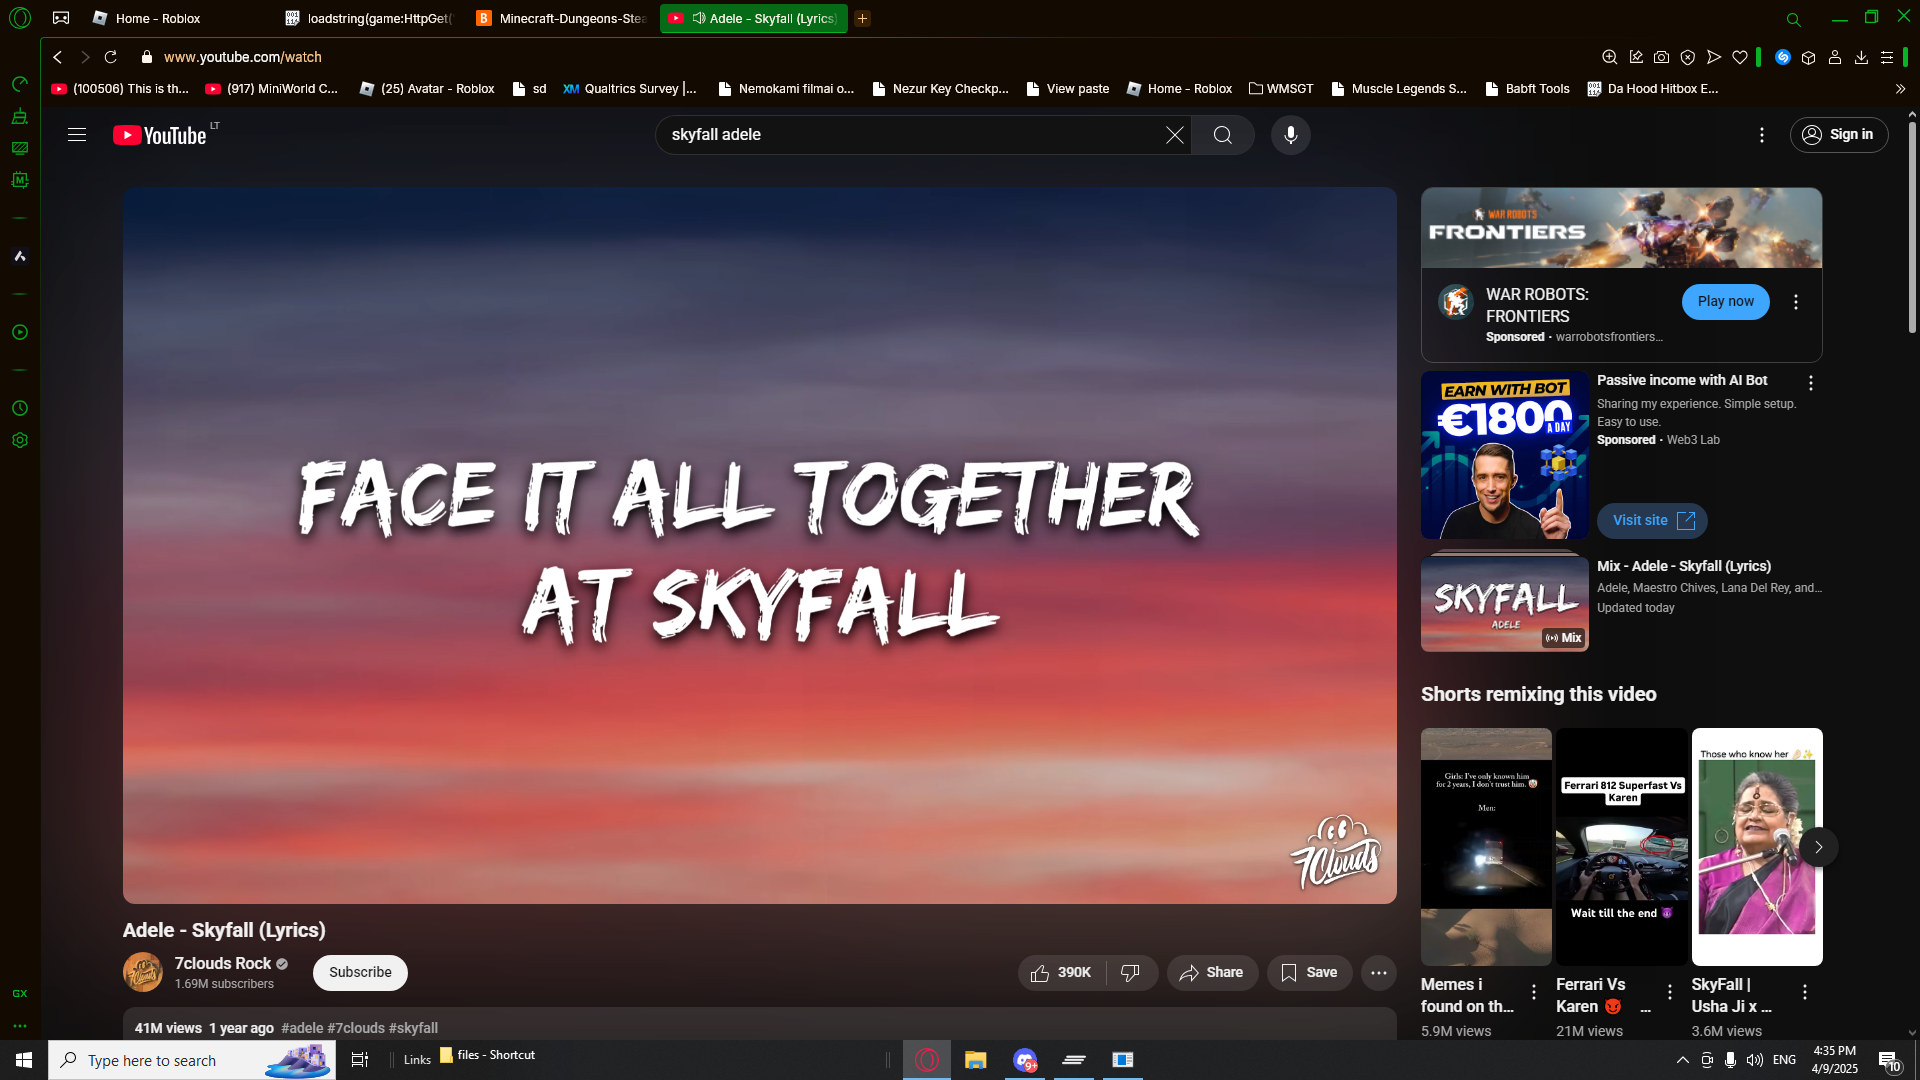This screenshot has height=1080, width=1920.
Task: Open sidebar settings gear
Action: click(x=20, y=440)
